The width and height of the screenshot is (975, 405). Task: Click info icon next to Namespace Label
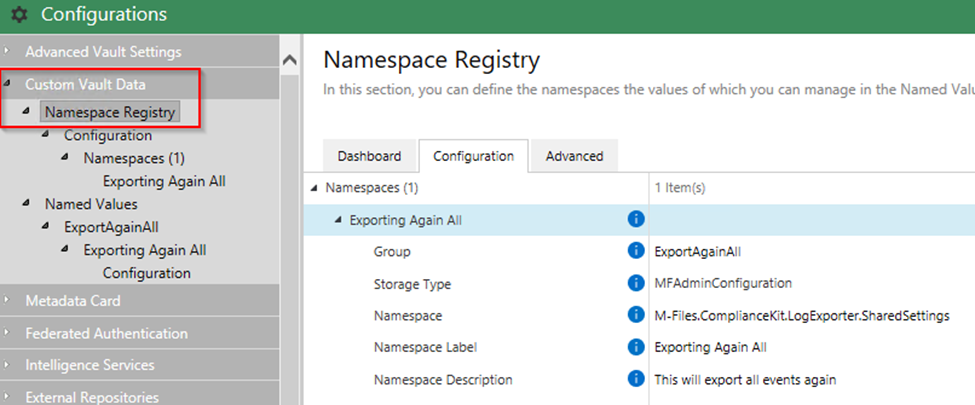tap(635, 347)
